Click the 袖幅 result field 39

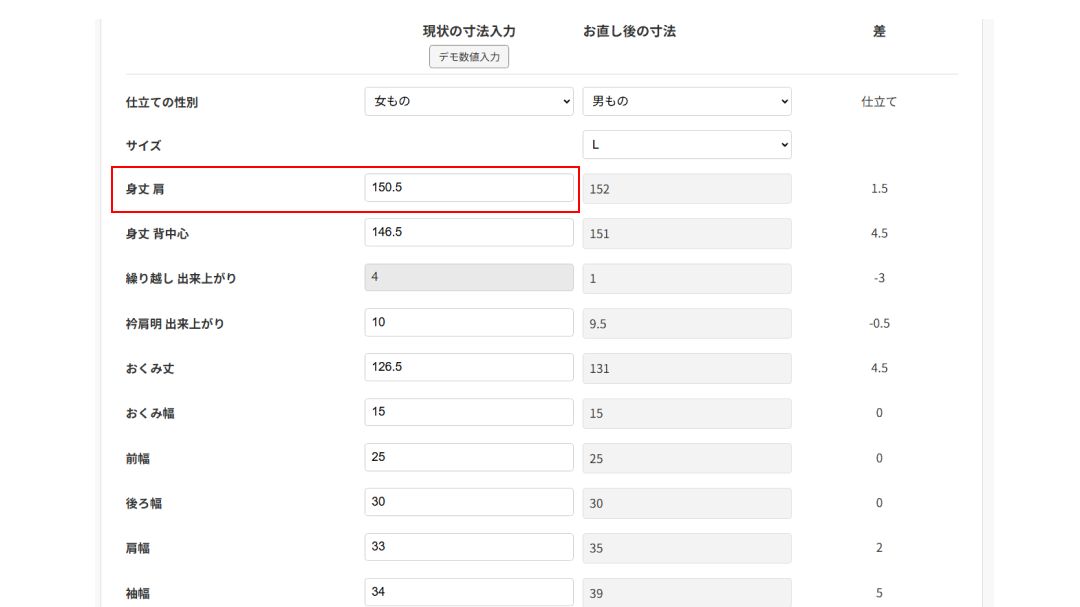[x=687, y=593]
